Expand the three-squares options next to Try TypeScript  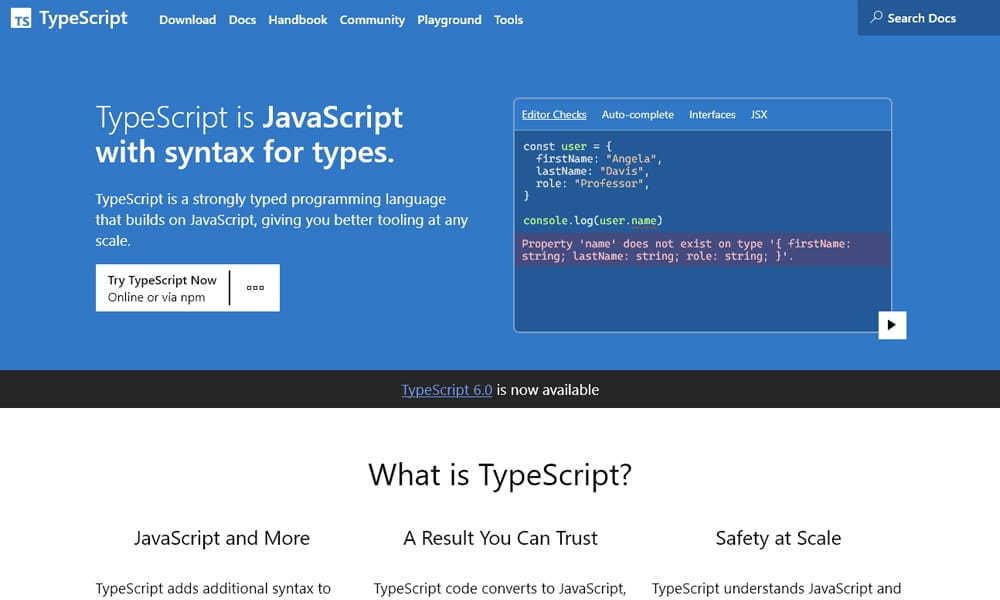(x=255, y=288)
